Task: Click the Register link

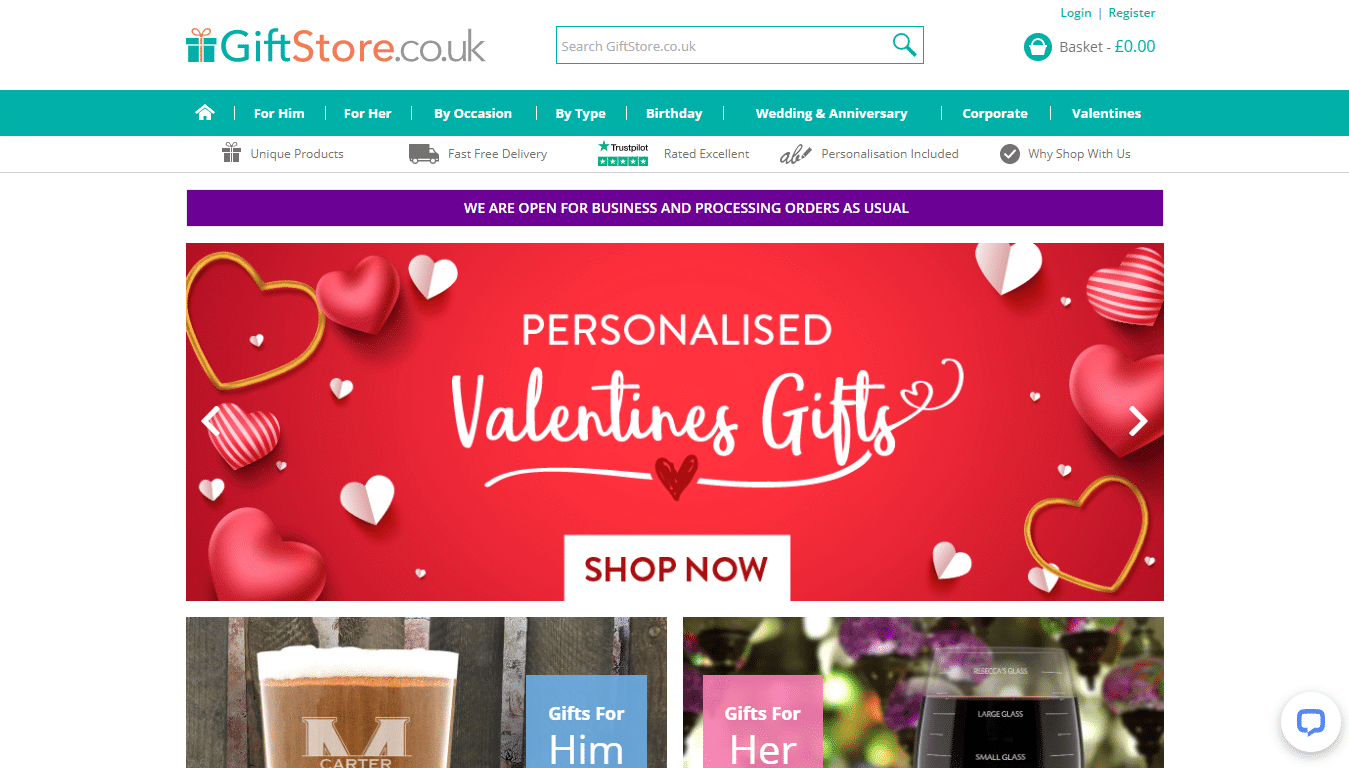Action: tap(1132, 13)
